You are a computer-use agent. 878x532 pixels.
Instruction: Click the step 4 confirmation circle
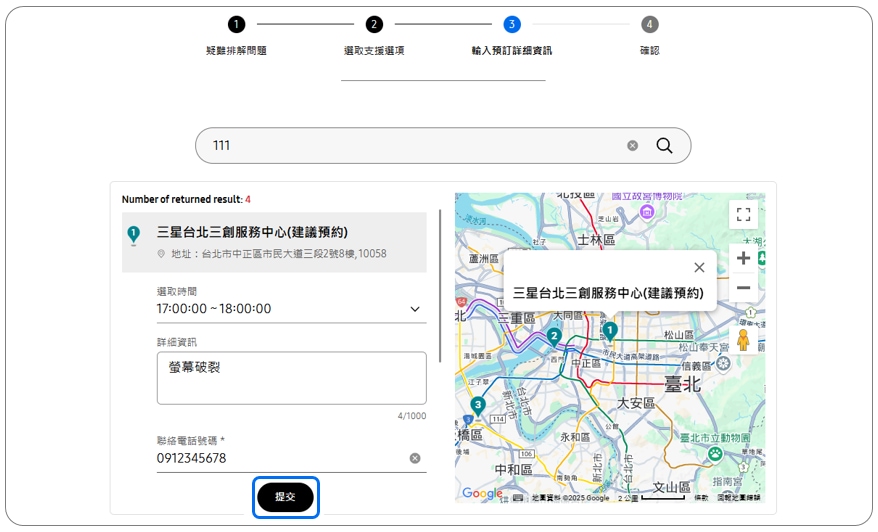point(650,24)
